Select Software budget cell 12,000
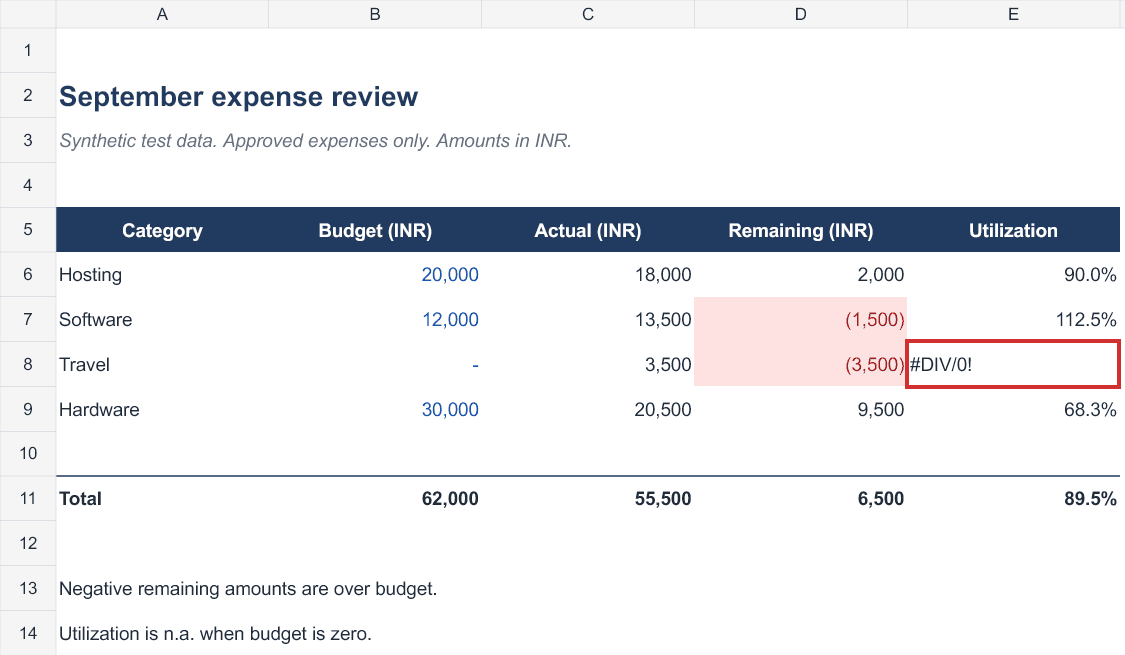Screen dimensions: 1125x655 [x=375, y=319]
